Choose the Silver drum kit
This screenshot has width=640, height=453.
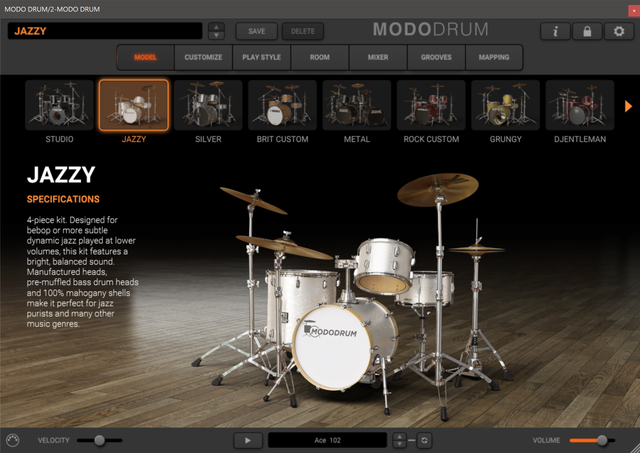[x=208, y=105]
